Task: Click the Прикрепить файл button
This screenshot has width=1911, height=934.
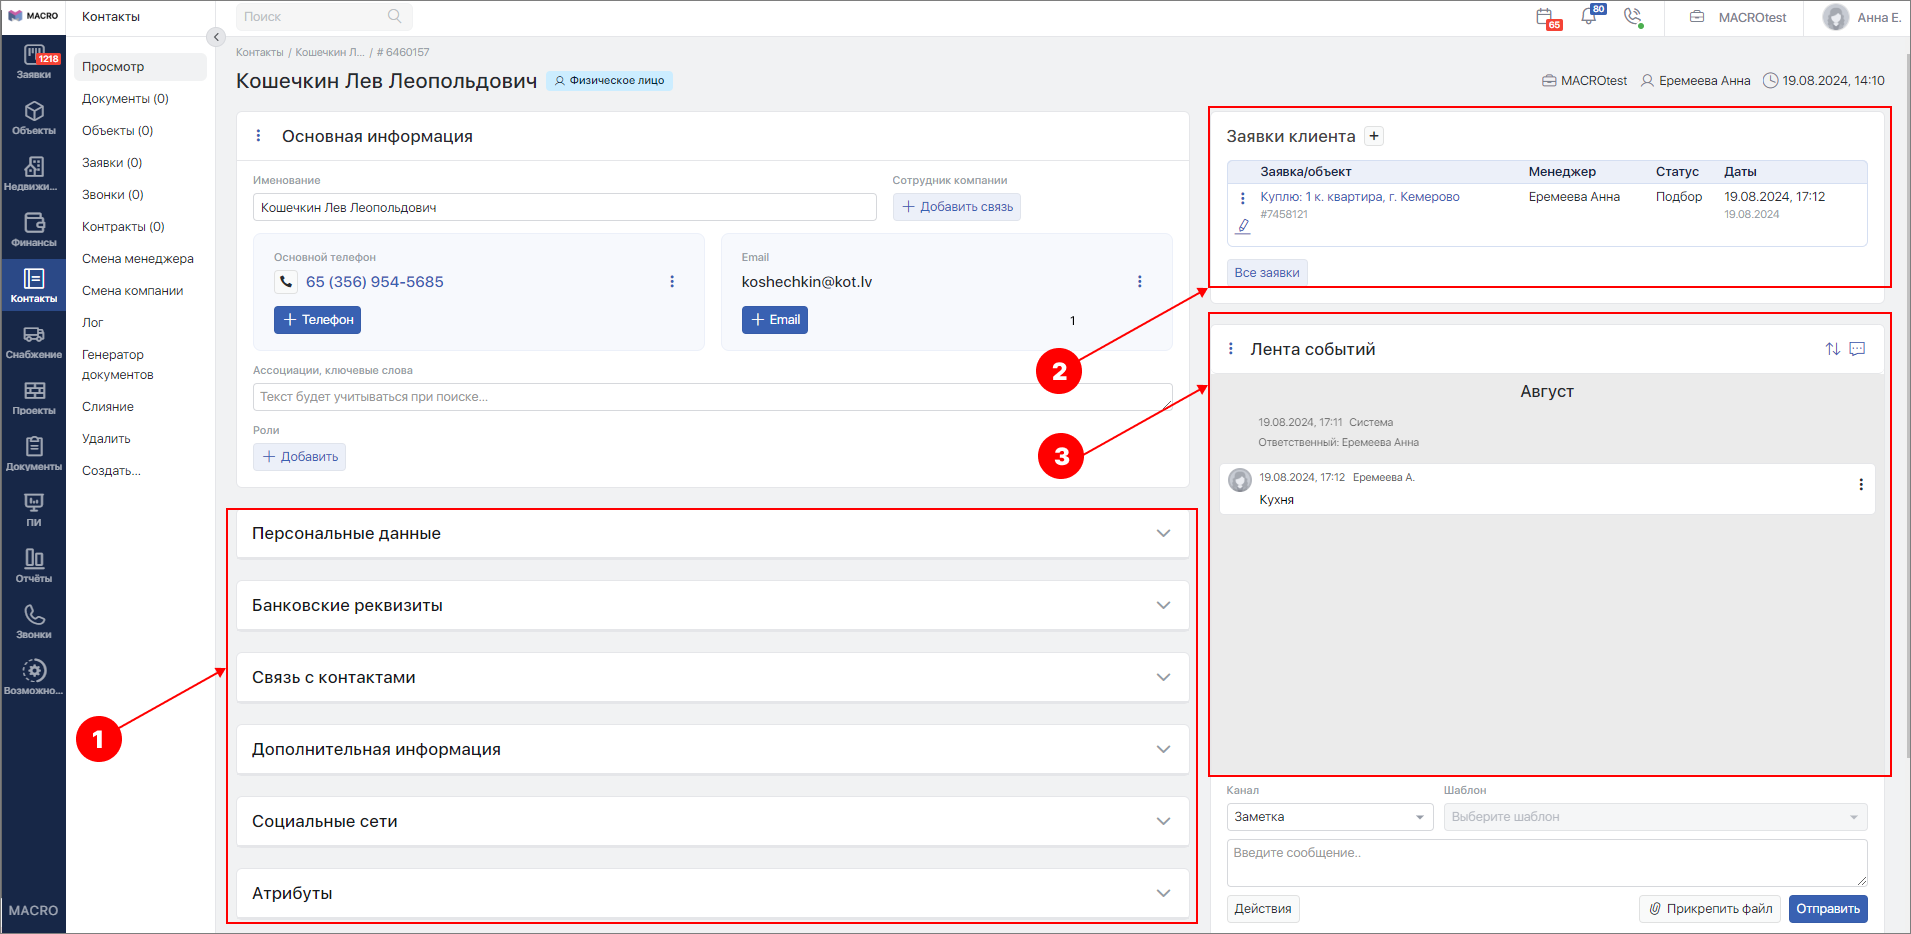Action: (1710, 909)
